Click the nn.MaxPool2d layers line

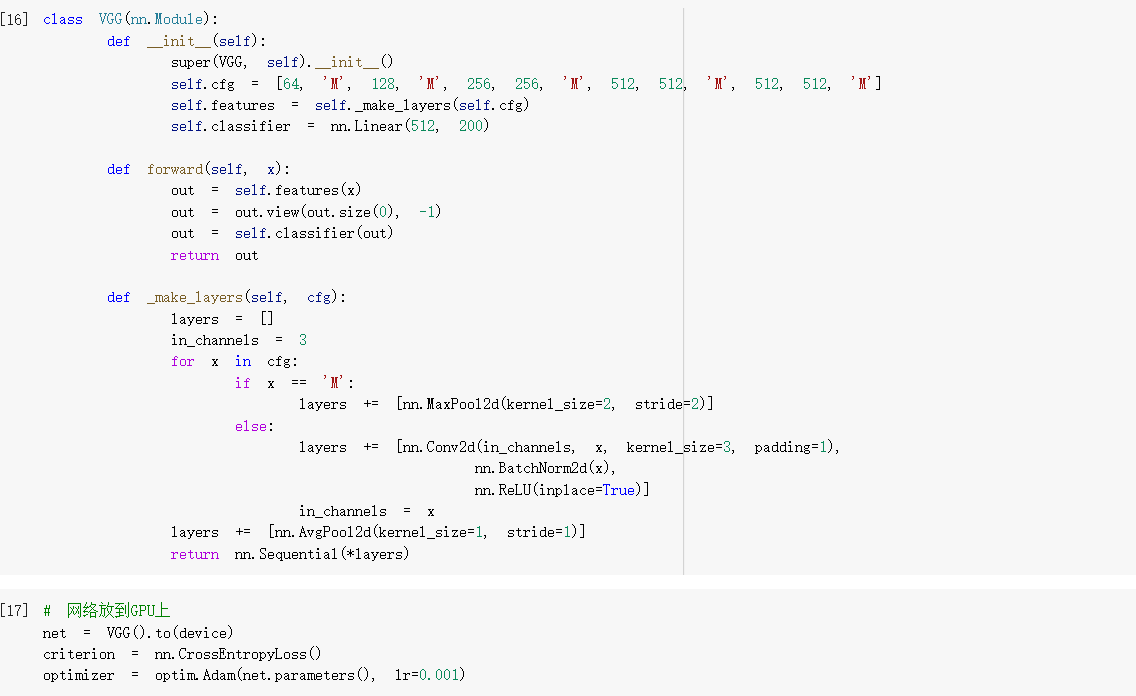pos(506,404)
